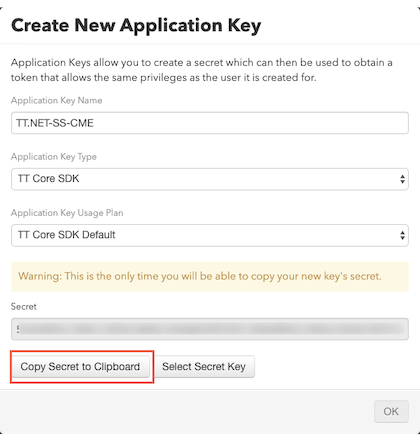
Task: Open the Application Key Type dropdown
Action: (210, 179)
